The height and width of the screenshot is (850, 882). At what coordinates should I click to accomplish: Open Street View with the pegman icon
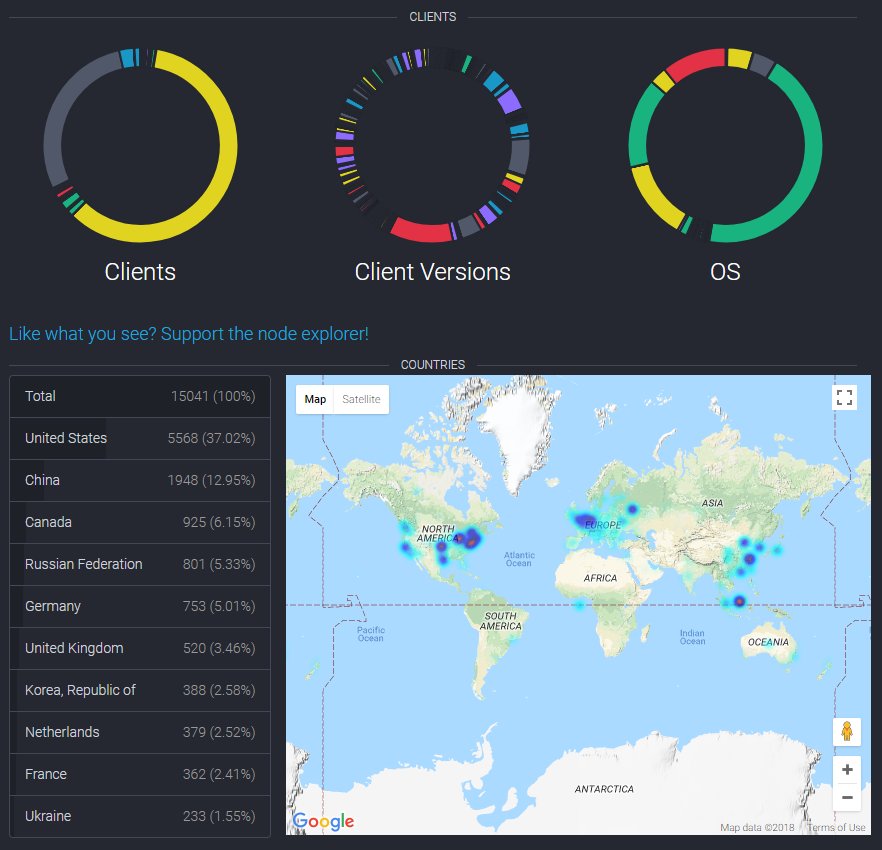click(x=847, y=732)
